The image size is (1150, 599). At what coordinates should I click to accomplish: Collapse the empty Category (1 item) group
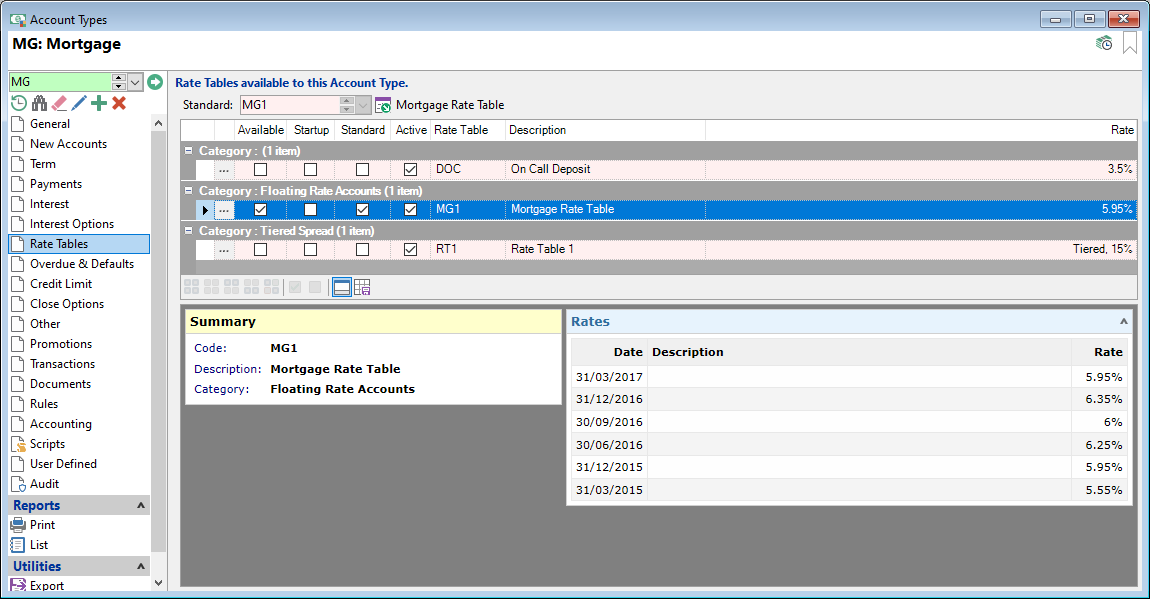pos(188,150)
